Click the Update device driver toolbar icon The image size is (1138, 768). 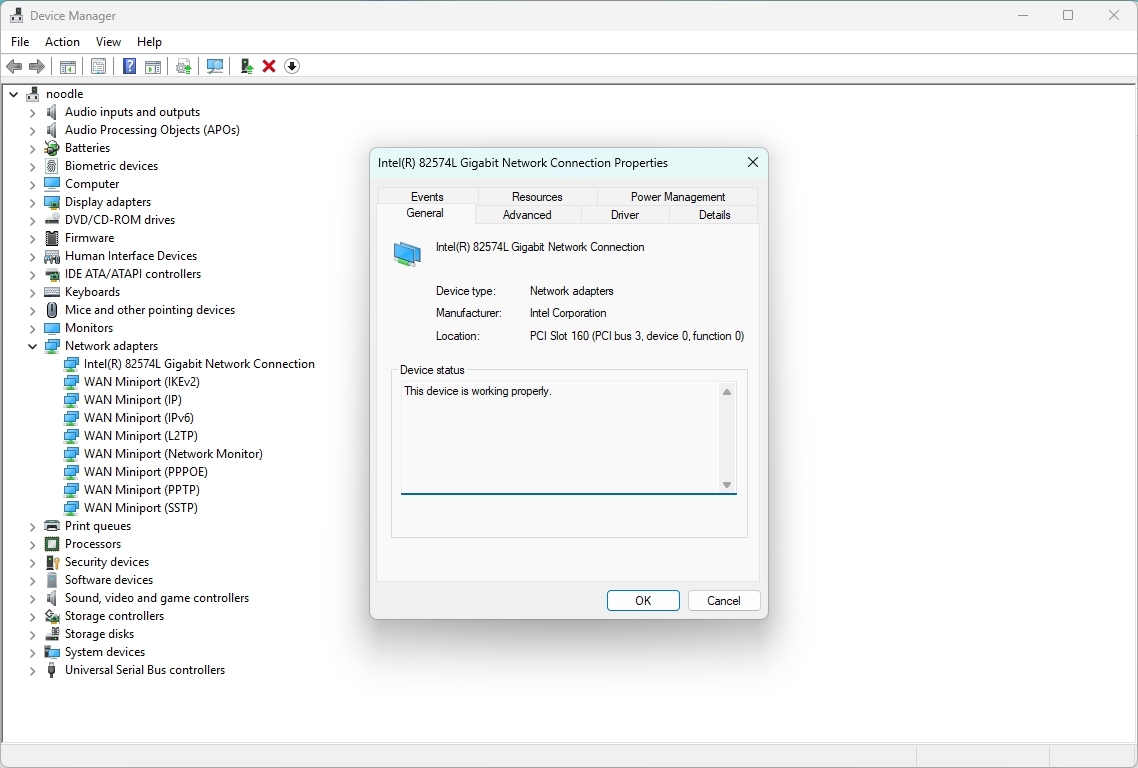[x=247, y=66]
